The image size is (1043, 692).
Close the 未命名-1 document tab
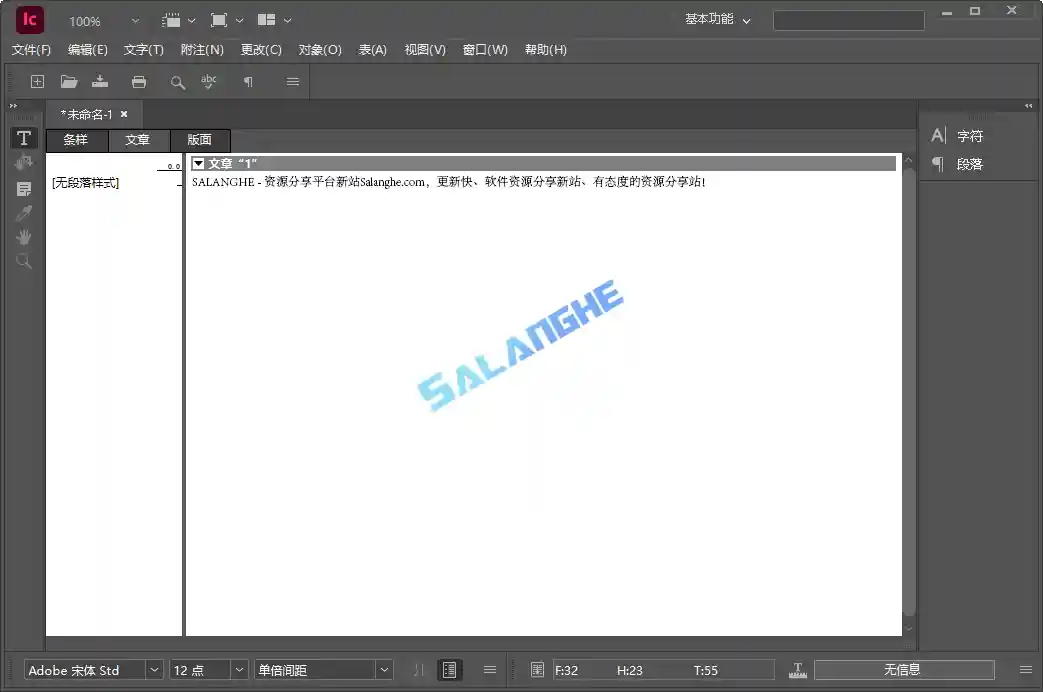pos(123,114)
